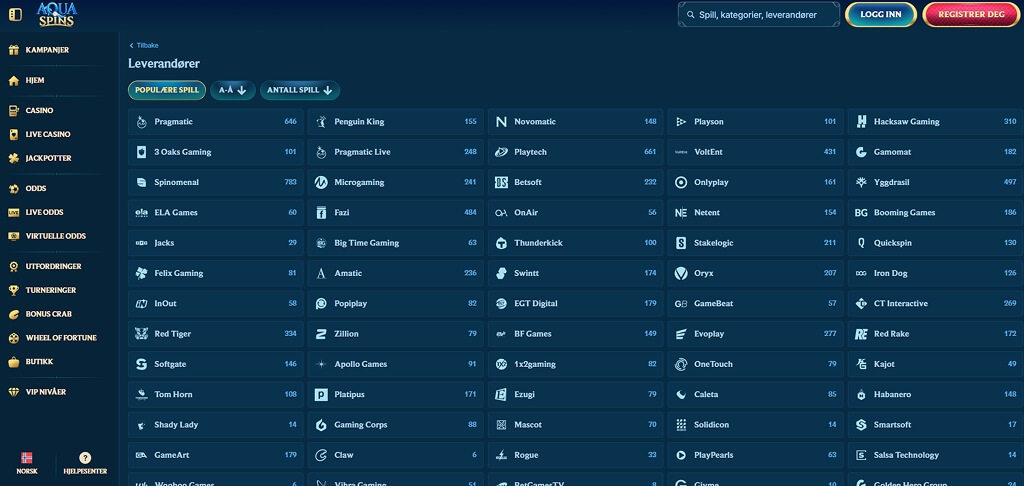Open the Swintt provider card
The width and height of the screenshot is (1024, 486).
click(x=575, y=273)
